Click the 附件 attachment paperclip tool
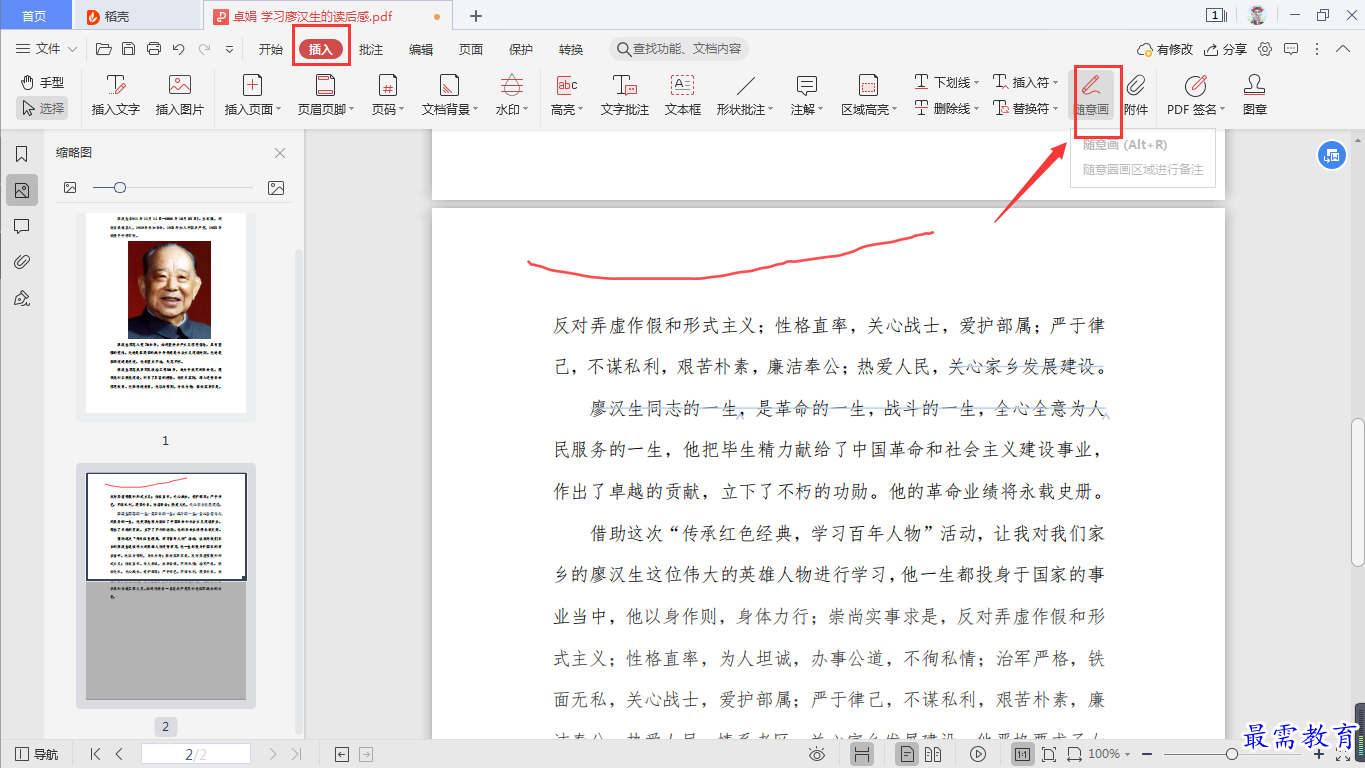The height and width of the screenshot is (768, 1365). point(1136,96)
